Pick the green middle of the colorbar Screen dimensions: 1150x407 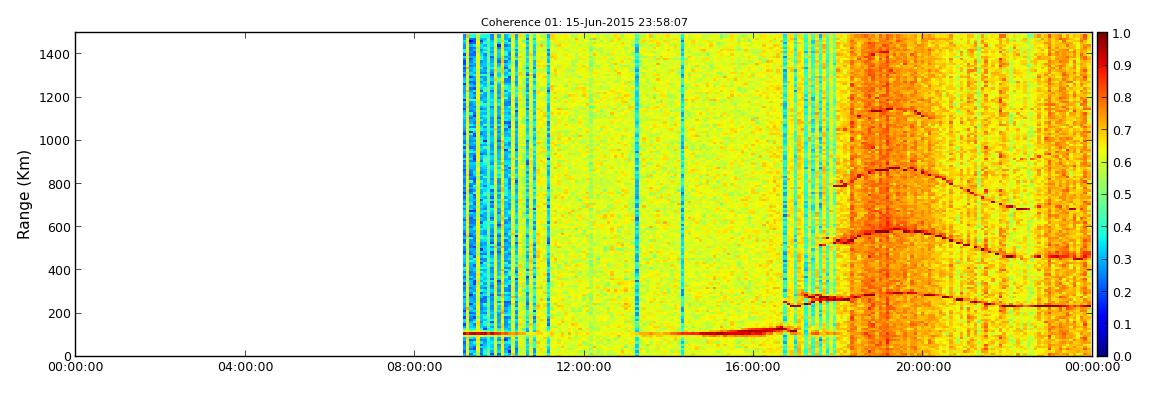tap(1102, 194)
